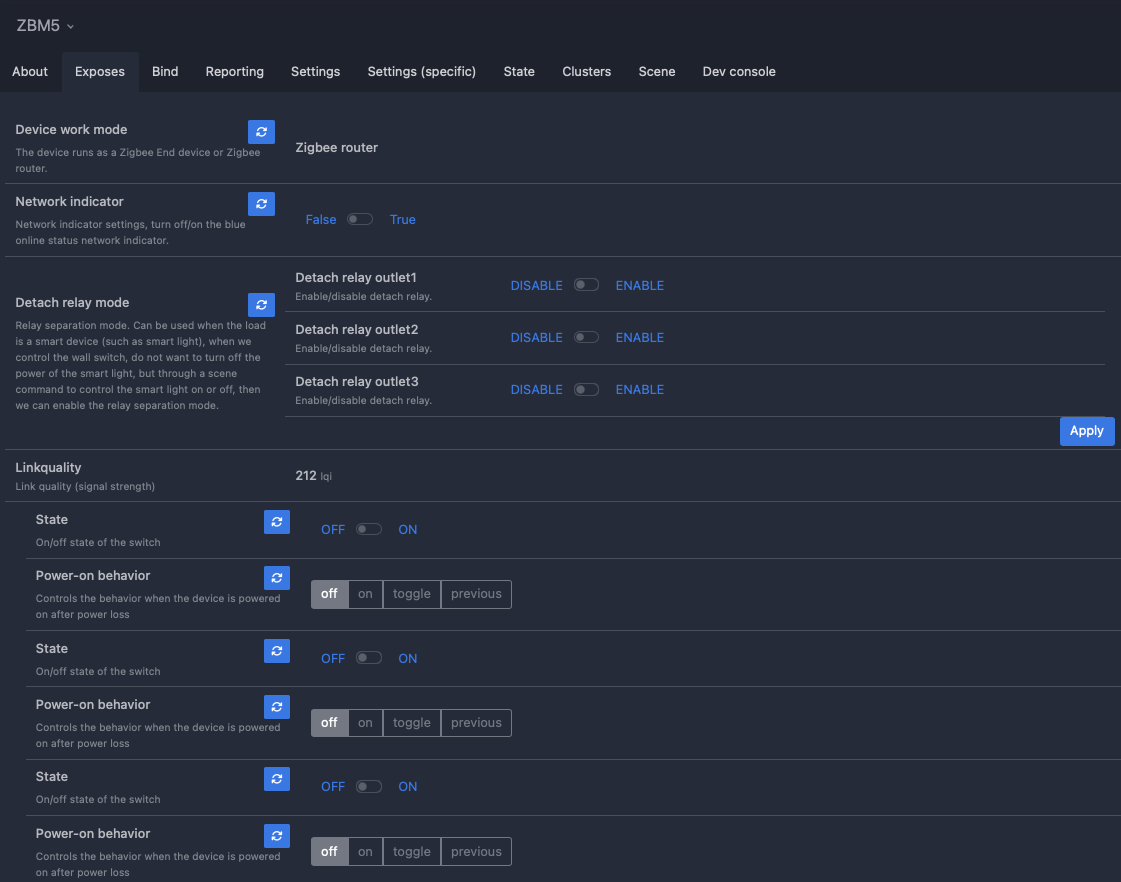Click ENABLE for Detach relay outlet2
The image size is (1121, 882).
point(640,337)
